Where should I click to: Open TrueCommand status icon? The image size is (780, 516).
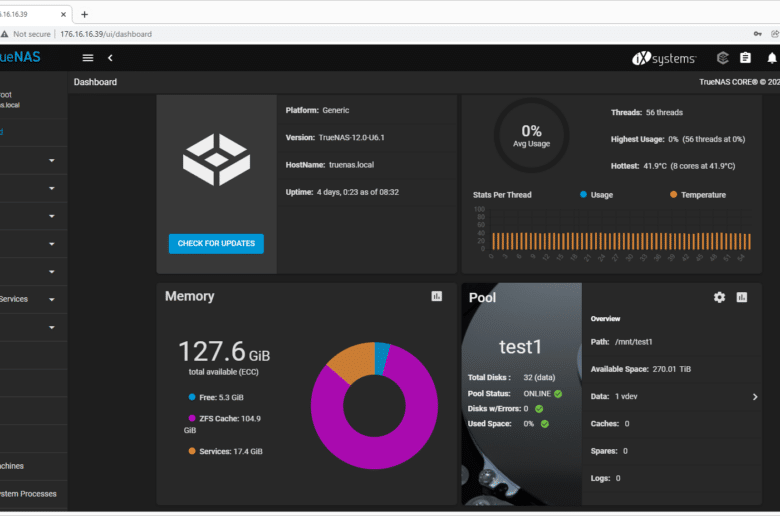[x=722, y=58]
